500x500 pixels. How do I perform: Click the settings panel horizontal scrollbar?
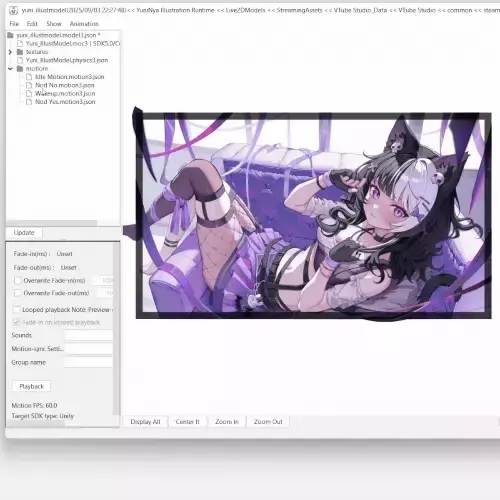[x=35, y=424]
